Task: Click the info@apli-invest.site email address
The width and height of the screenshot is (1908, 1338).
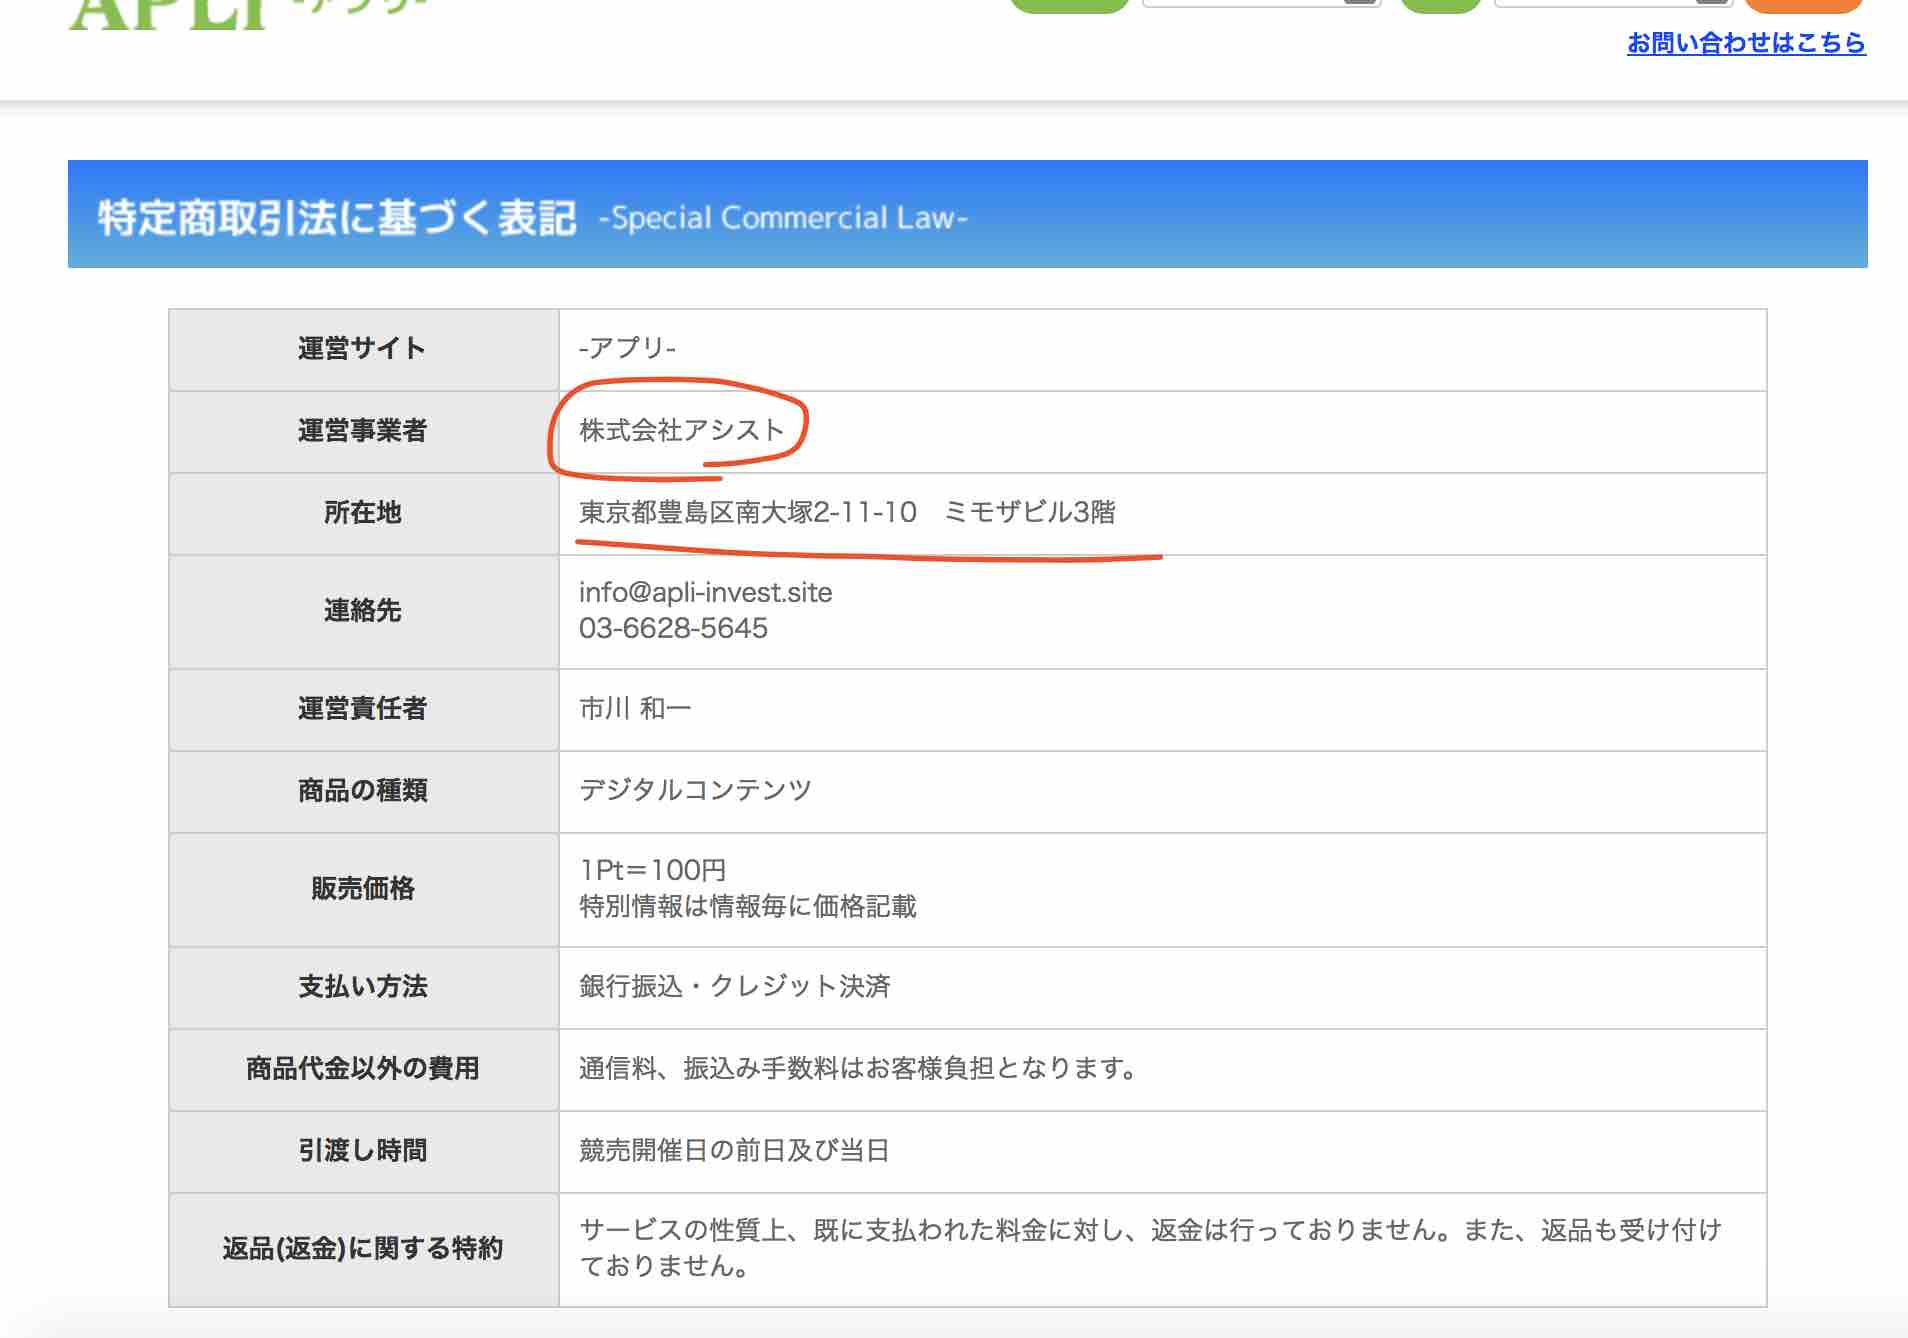Action: pos(705,592)
